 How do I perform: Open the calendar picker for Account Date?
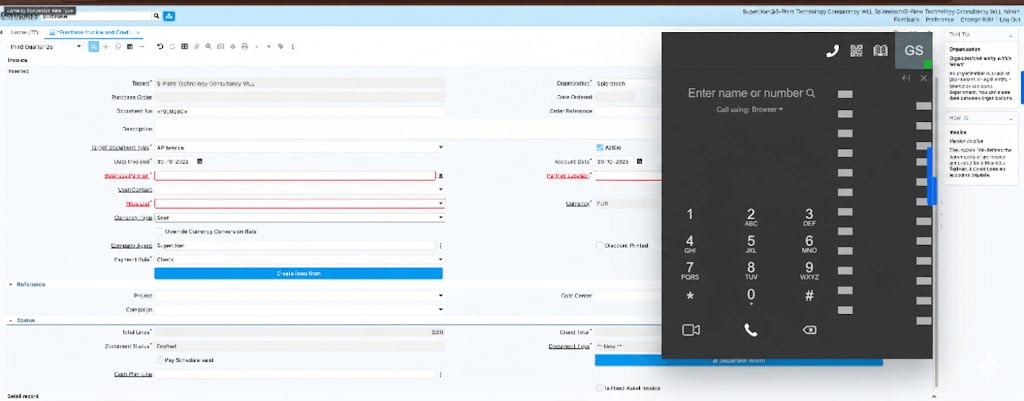point(640,161)
